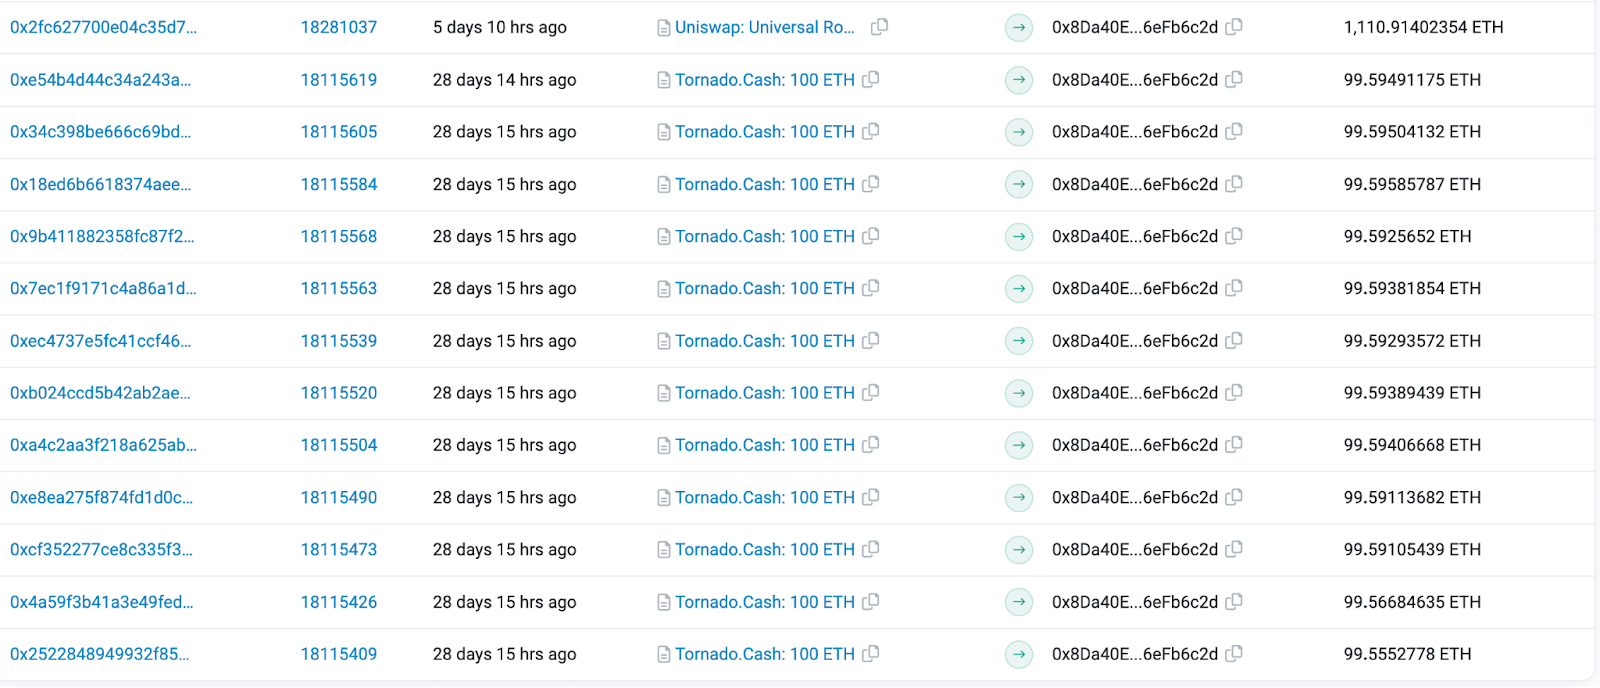This screenshot has height=688, width=1600.
Task: Click the 1,110.91402354 ETH amount
Action: point(1423,27)
